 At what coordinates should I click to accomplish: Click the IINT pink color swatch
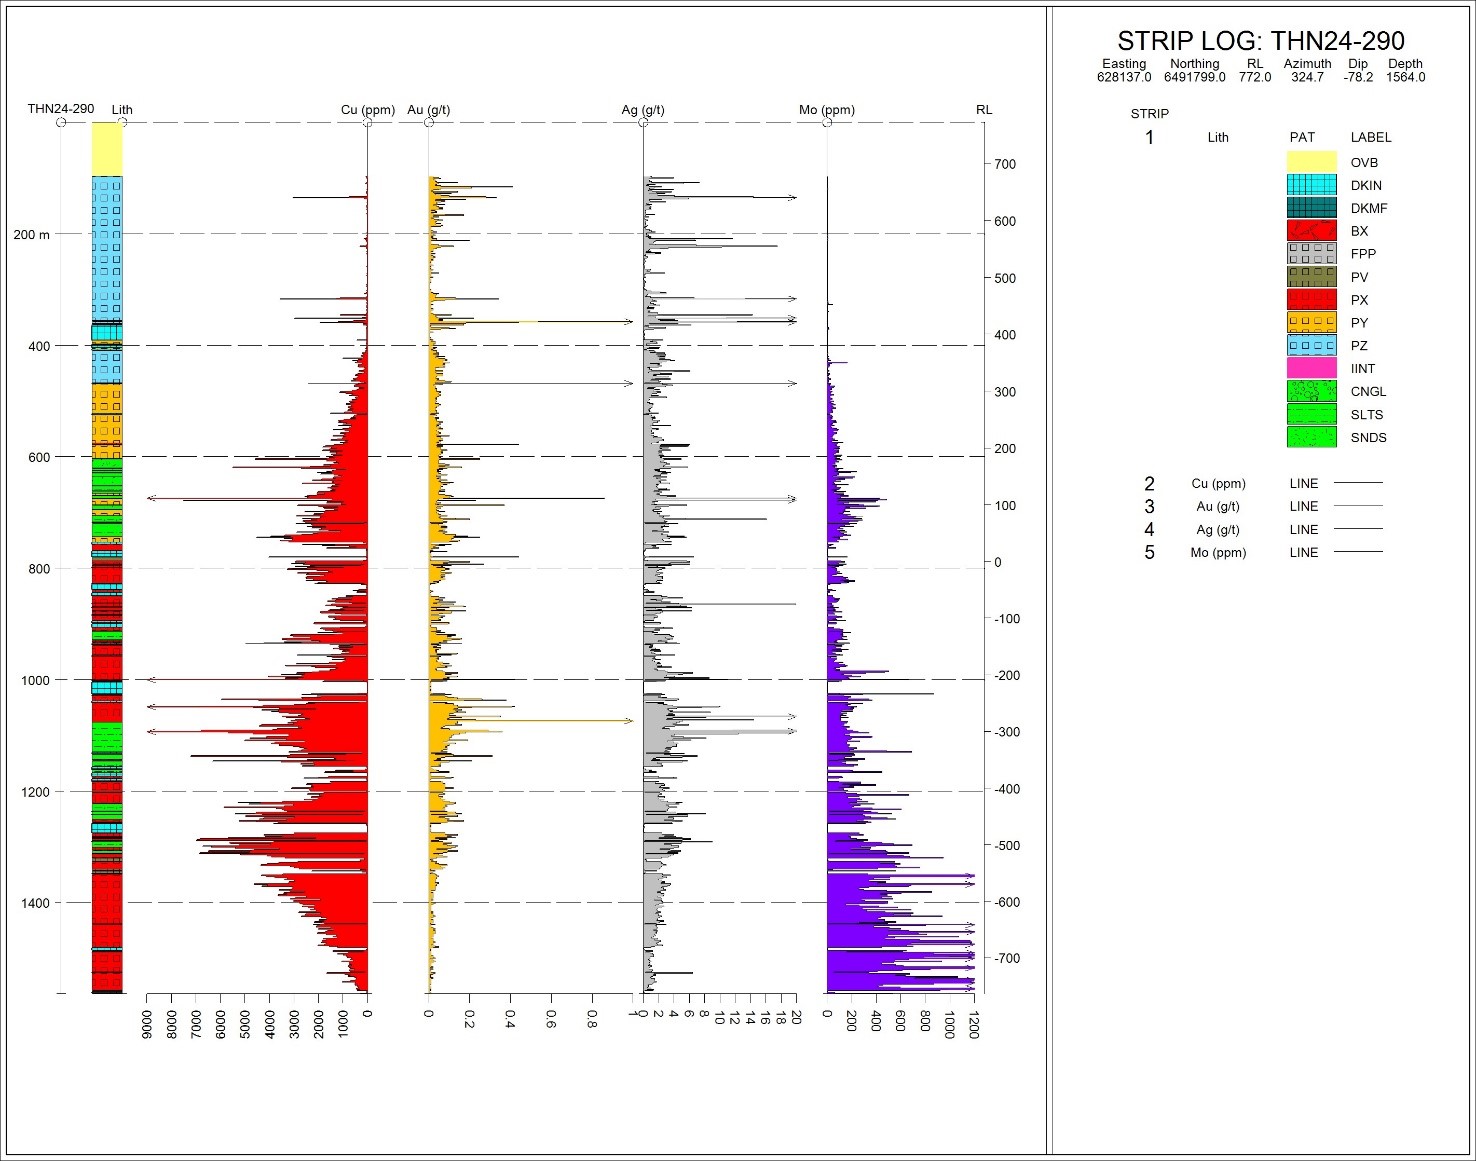(1310, 368)
